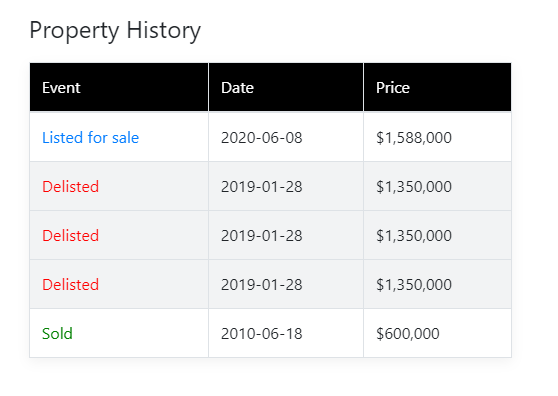Click the first Delisted event

70,186
